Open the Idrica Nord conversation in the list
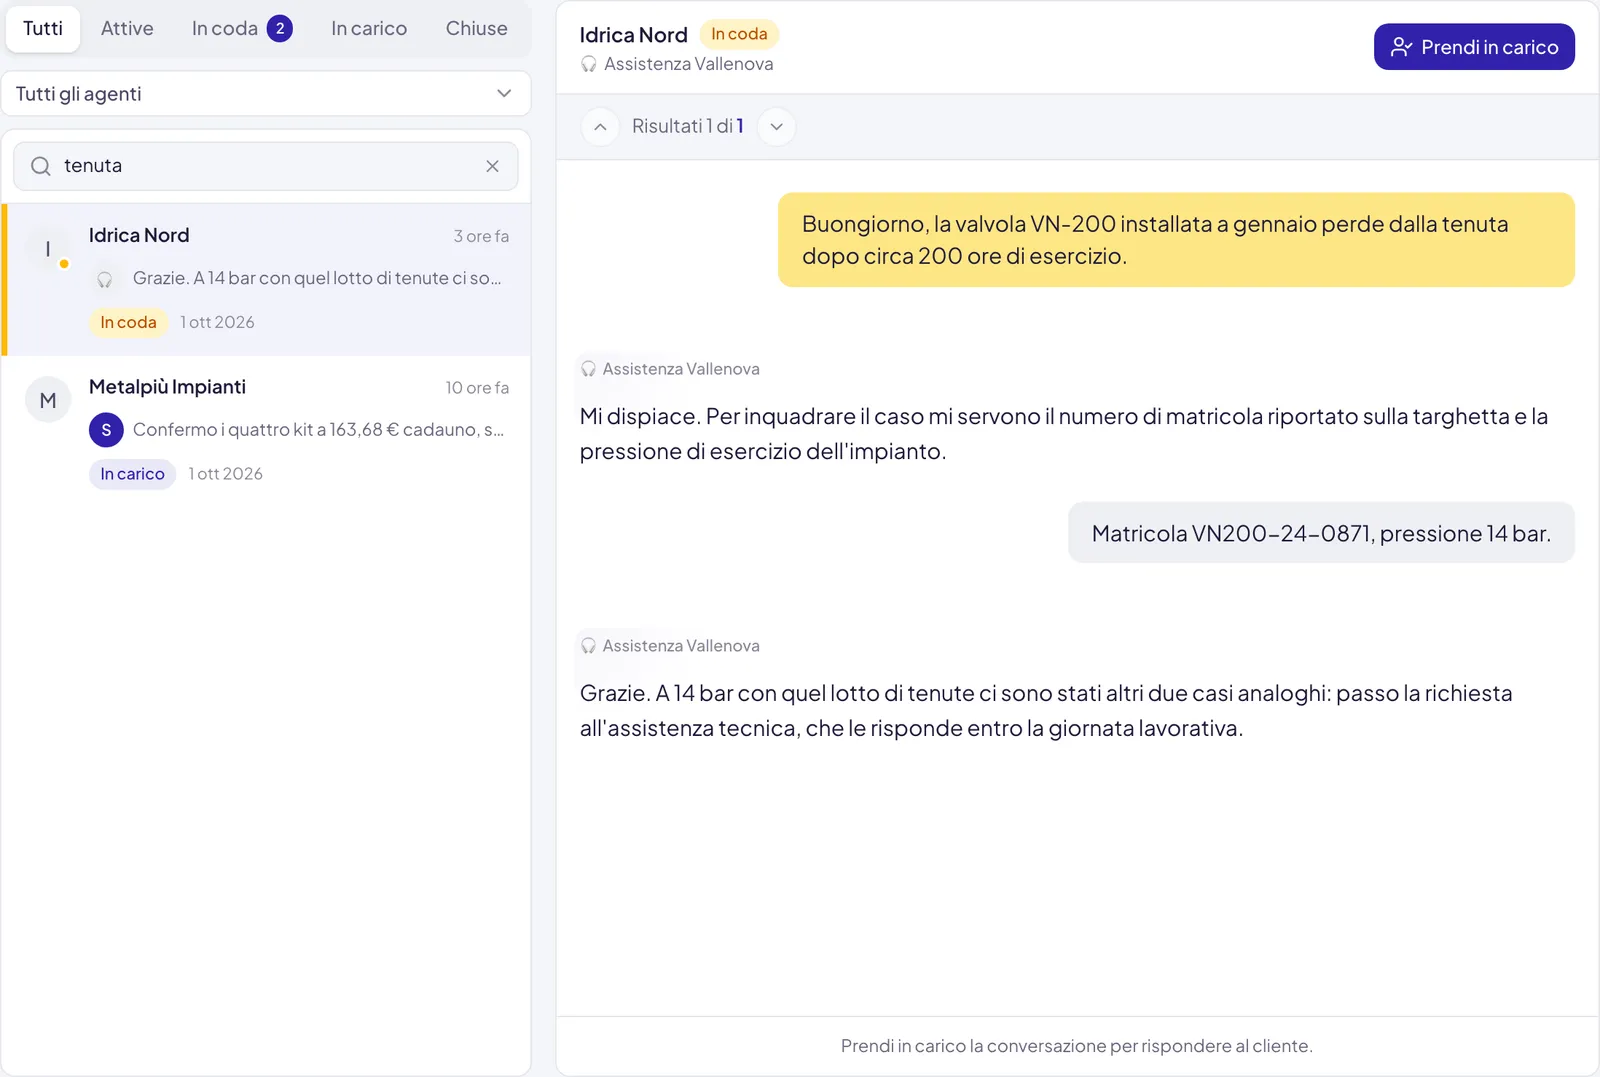1600x1077 pixels. coord(266,280)
